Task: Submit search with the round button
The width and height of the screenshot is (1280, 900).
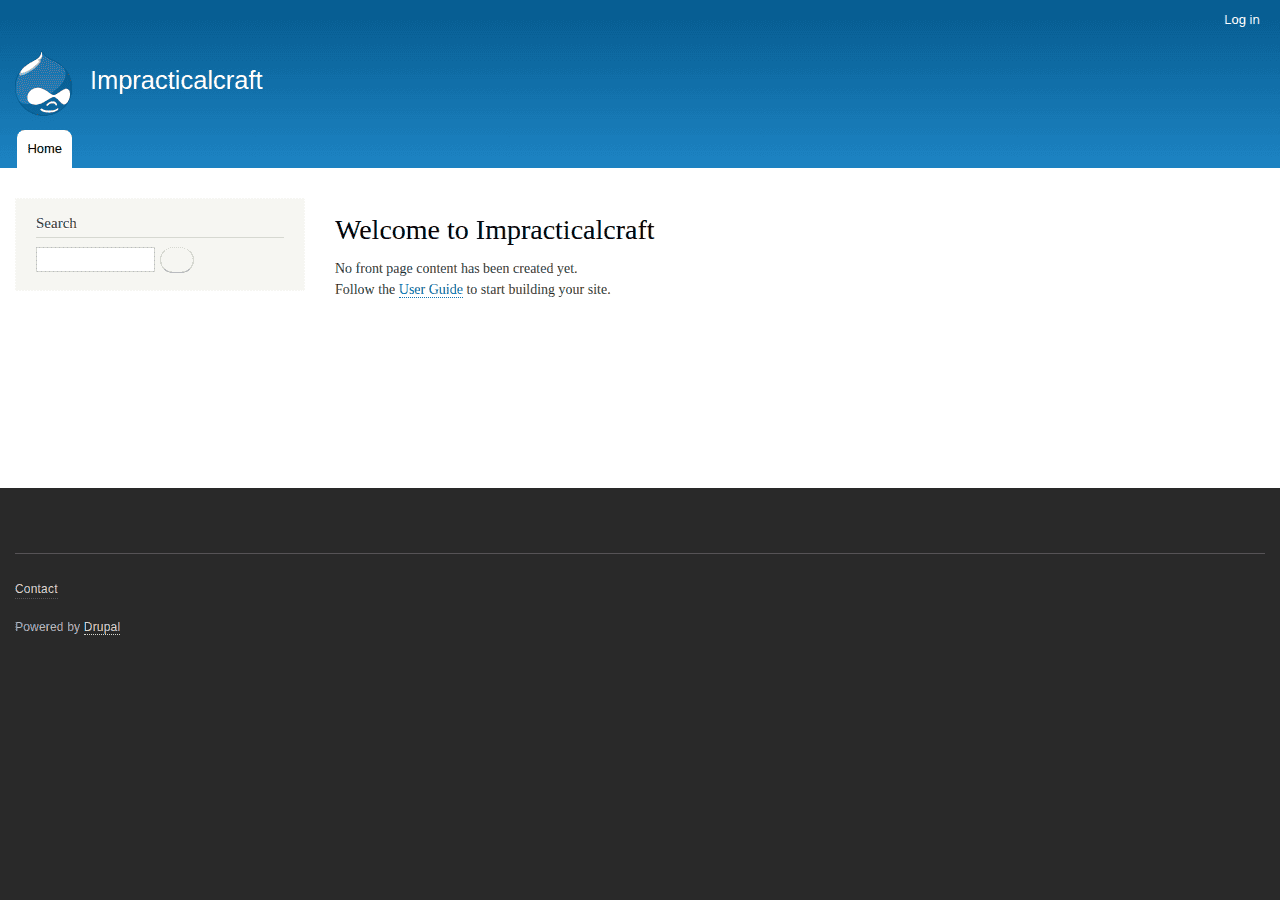Action: point(177,260)
